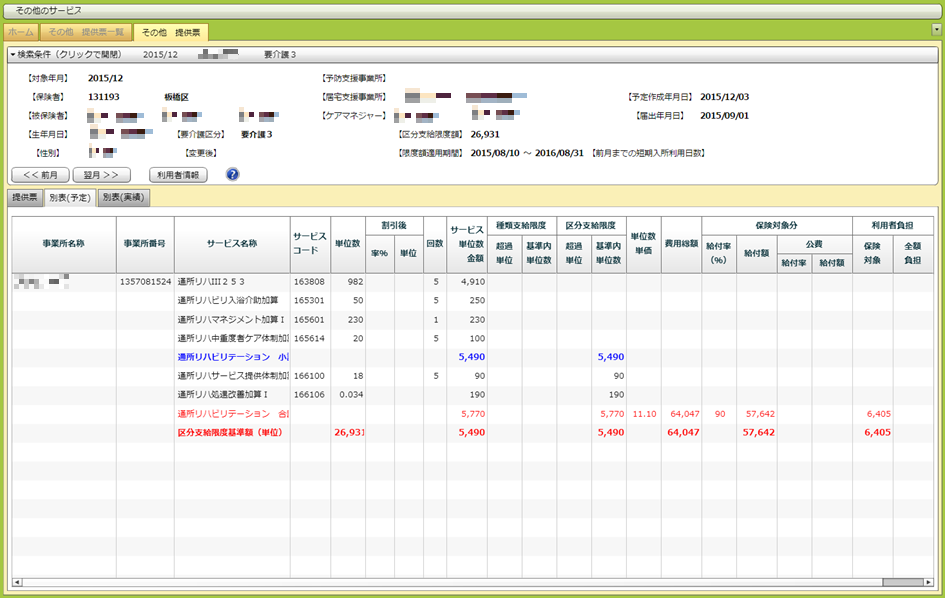Select the その他 提供票 tab

coord(171,32)
